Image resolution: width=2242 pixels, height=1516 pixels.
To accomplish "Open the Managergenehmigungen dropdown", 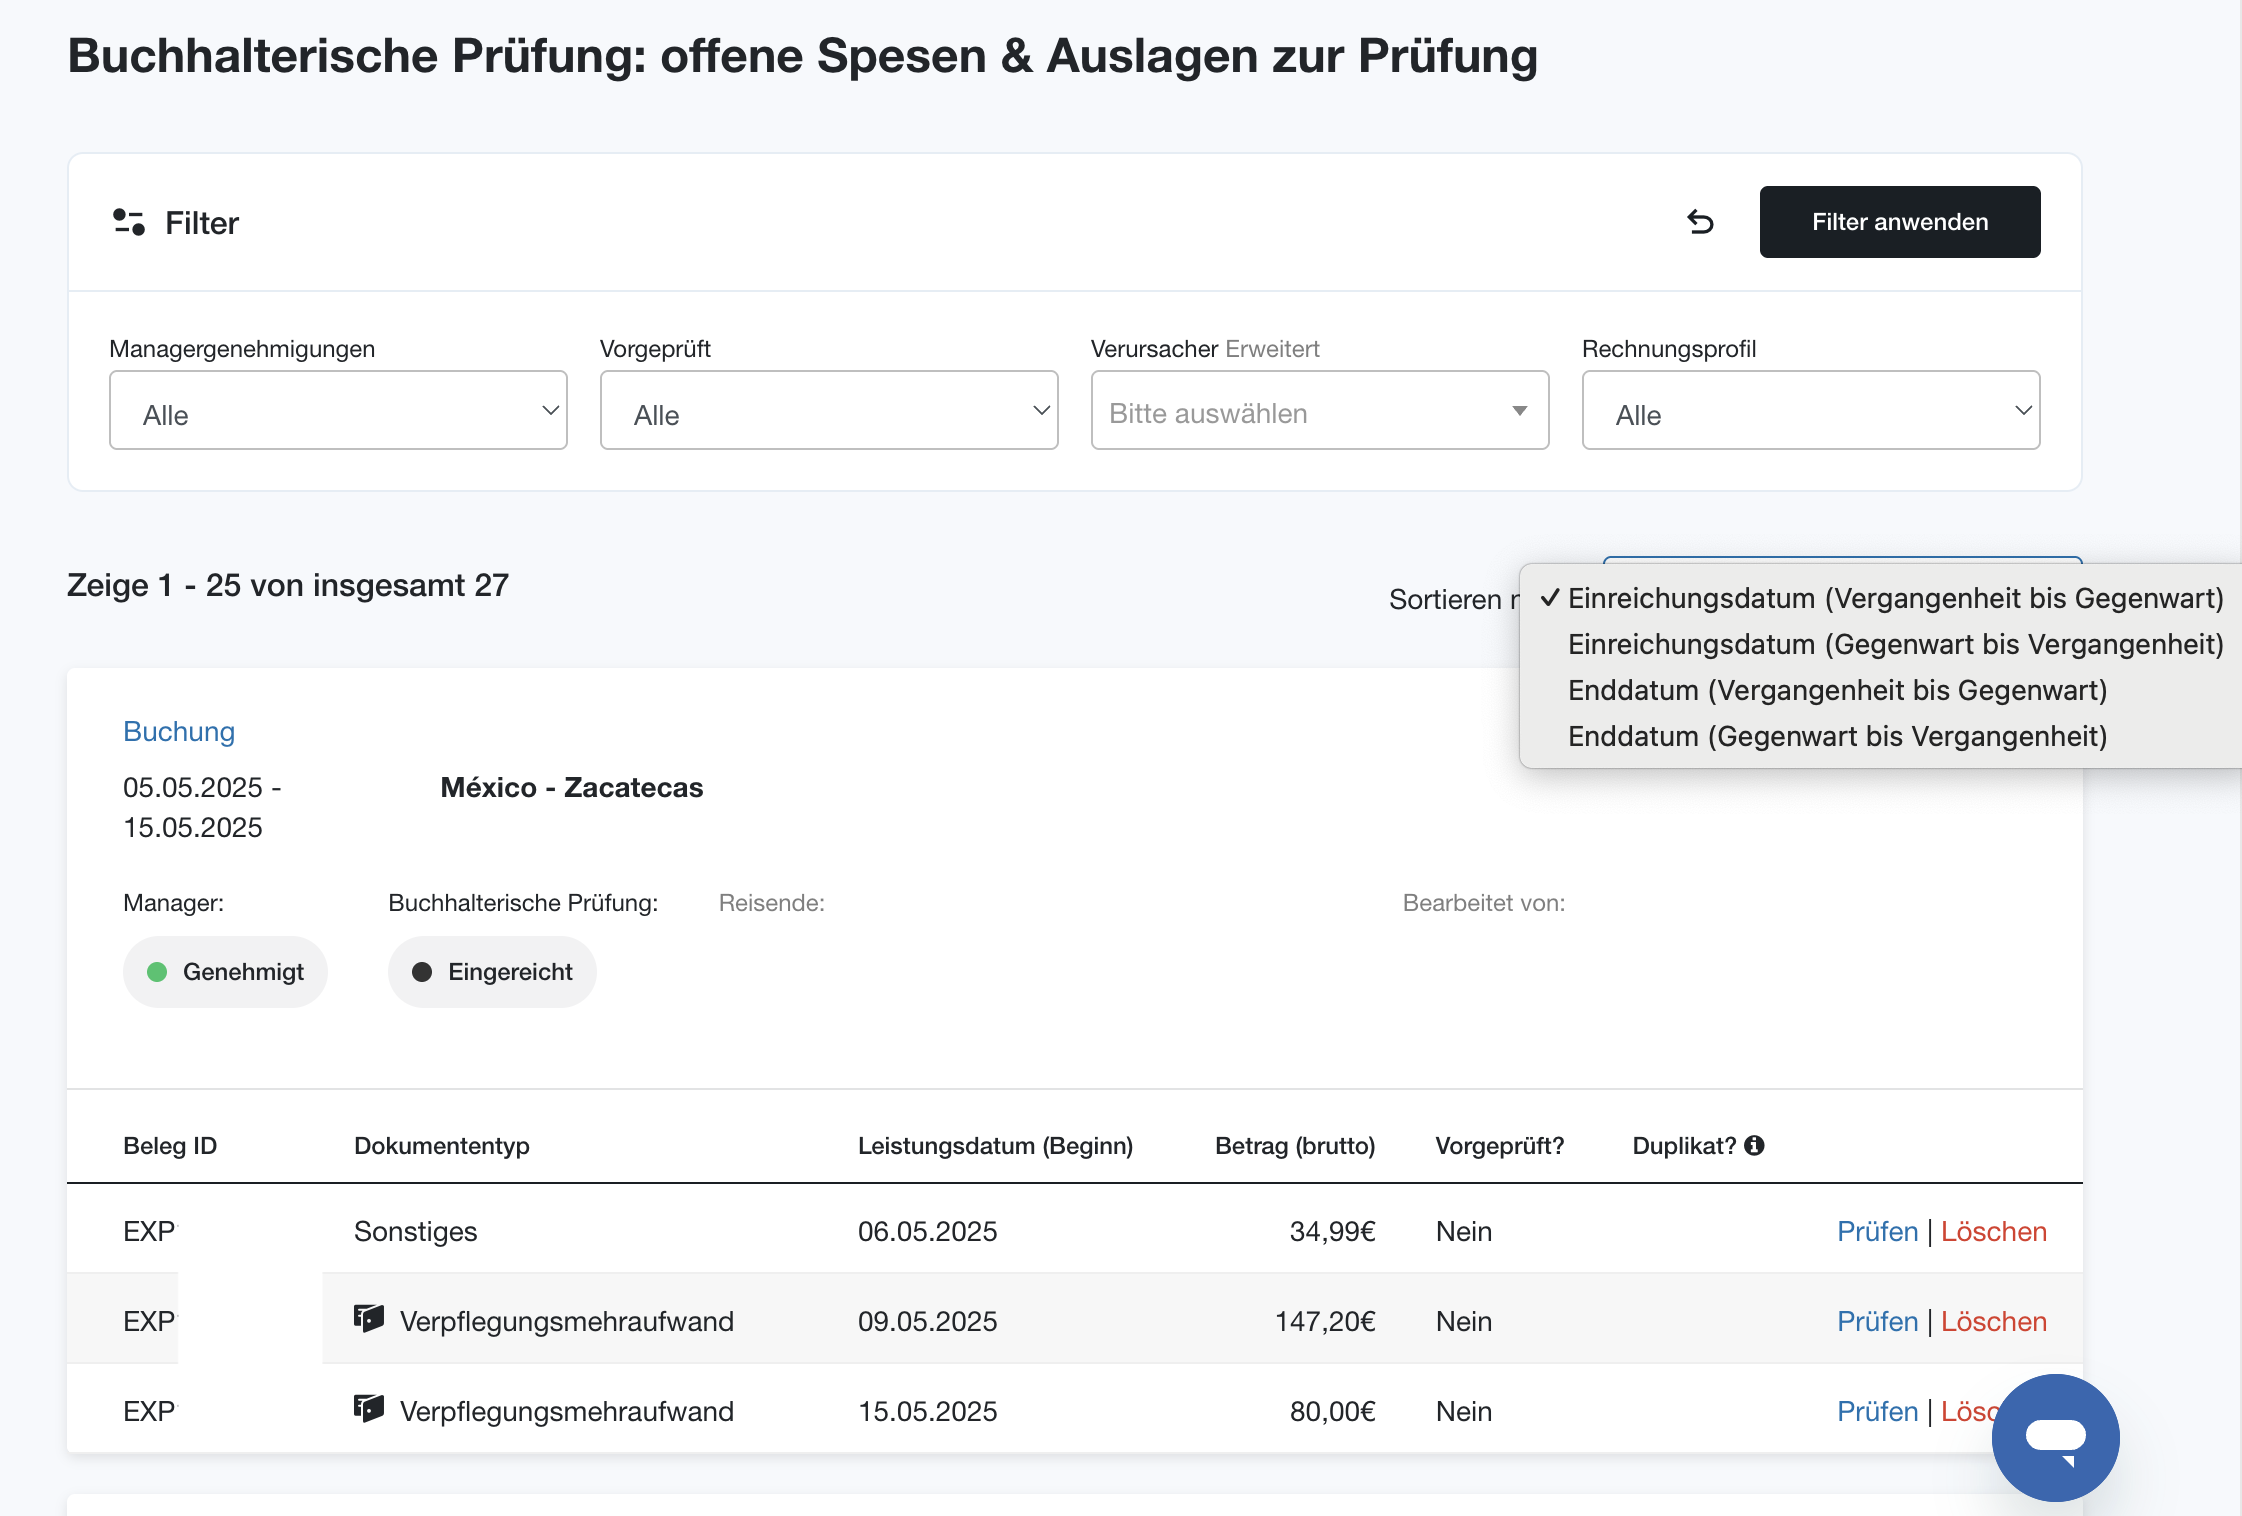I will click(338, 410).
